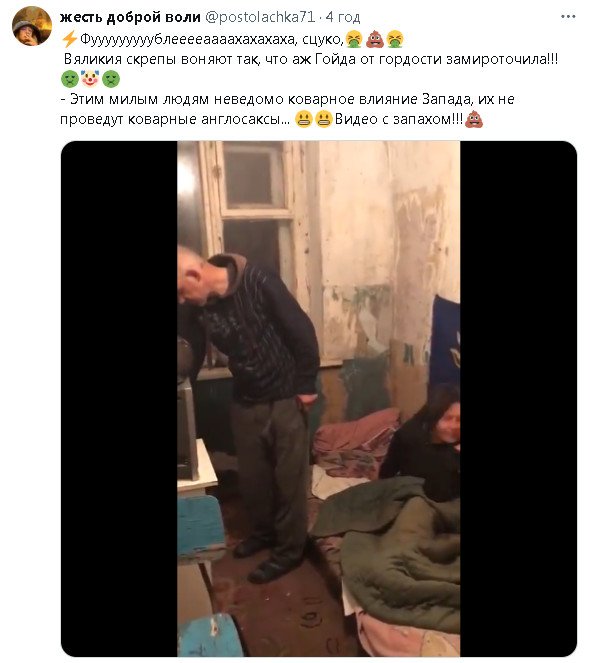Click the @postolachka71 handle
Image resolution: width=590 pixels, height=663 pixels.
260,17
